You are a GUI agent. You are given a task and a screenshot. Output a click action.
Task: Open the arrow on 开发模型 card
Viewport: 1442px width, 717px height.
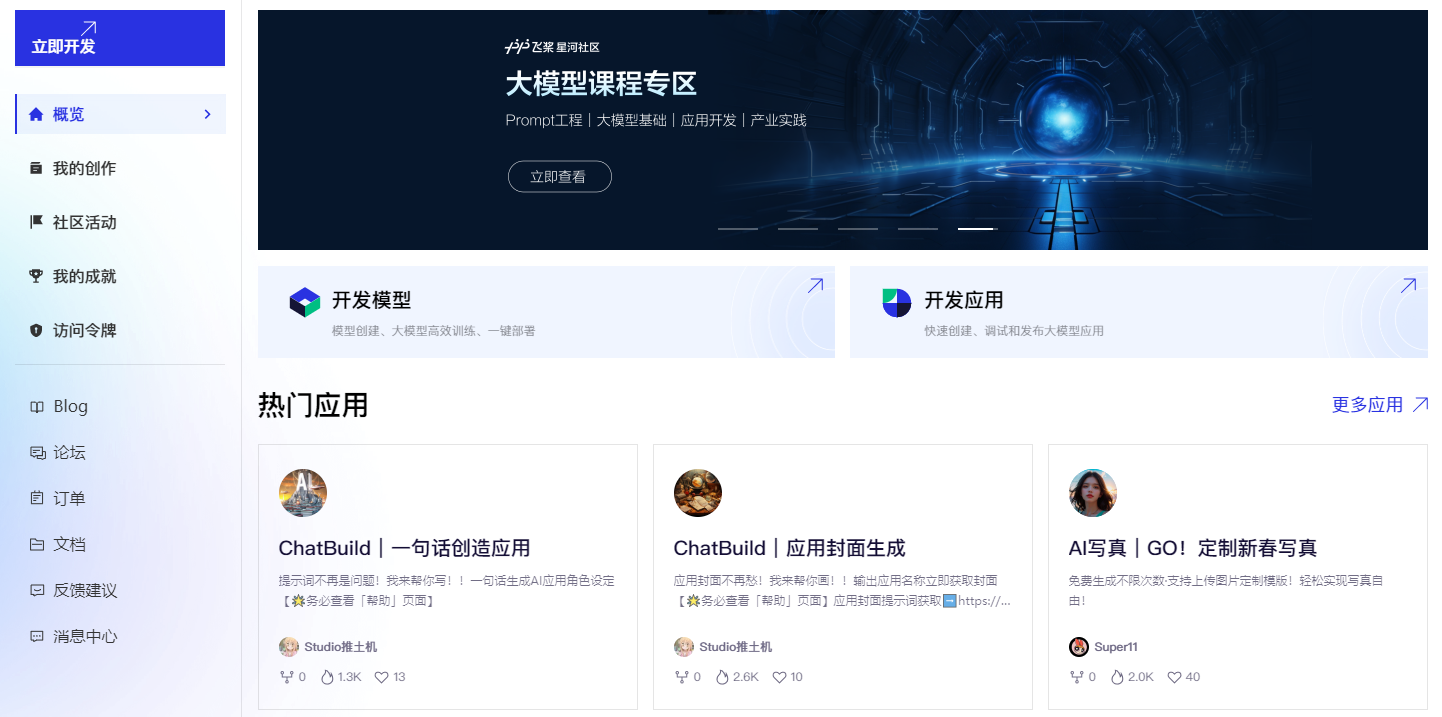(815, 286)
